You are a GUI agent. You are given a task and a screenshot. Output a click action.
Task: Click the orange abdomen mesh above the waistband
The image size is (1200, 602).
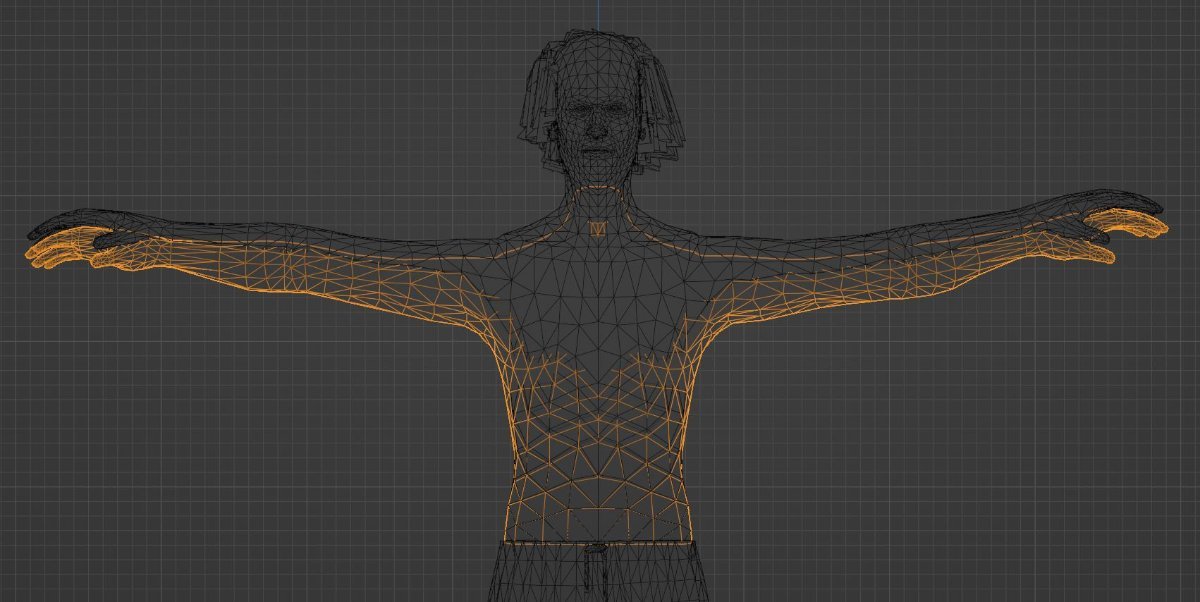click(x=597, y=490)
